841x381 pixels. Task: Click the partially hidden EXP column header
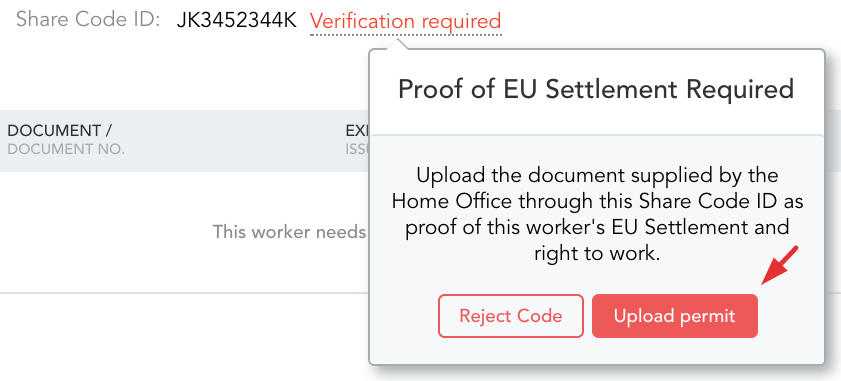point(357,130)
